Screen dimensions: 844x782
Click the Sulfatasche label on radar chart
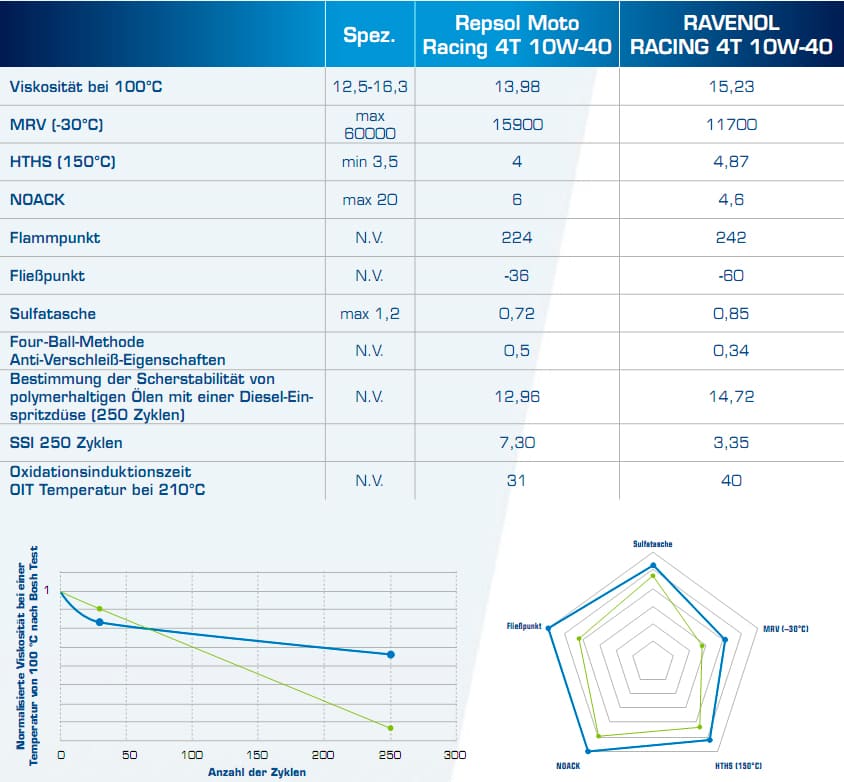click(x=652, y=543)
